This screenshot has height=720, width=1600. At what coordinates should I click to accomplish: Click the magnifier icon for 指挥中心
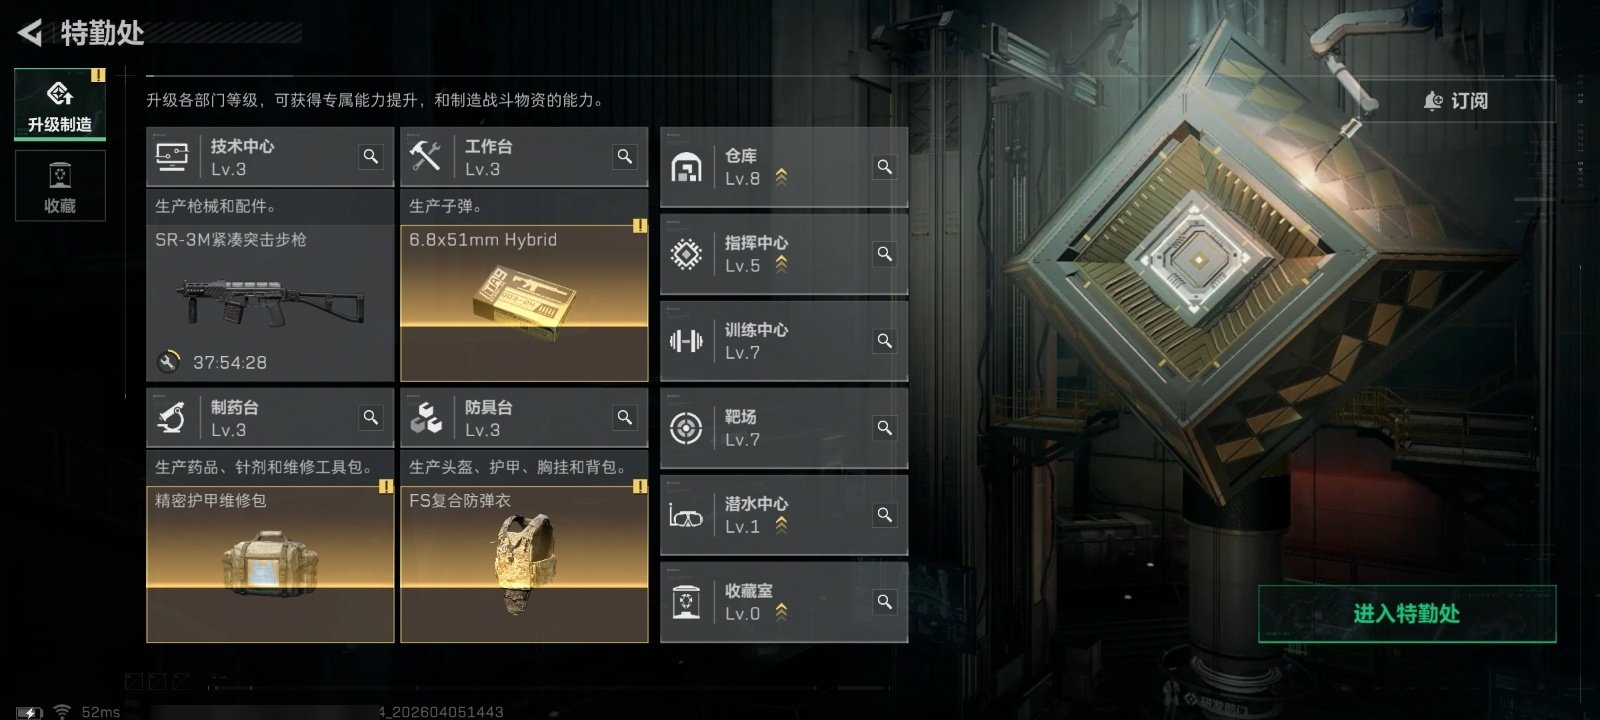[x=885, y=253]
